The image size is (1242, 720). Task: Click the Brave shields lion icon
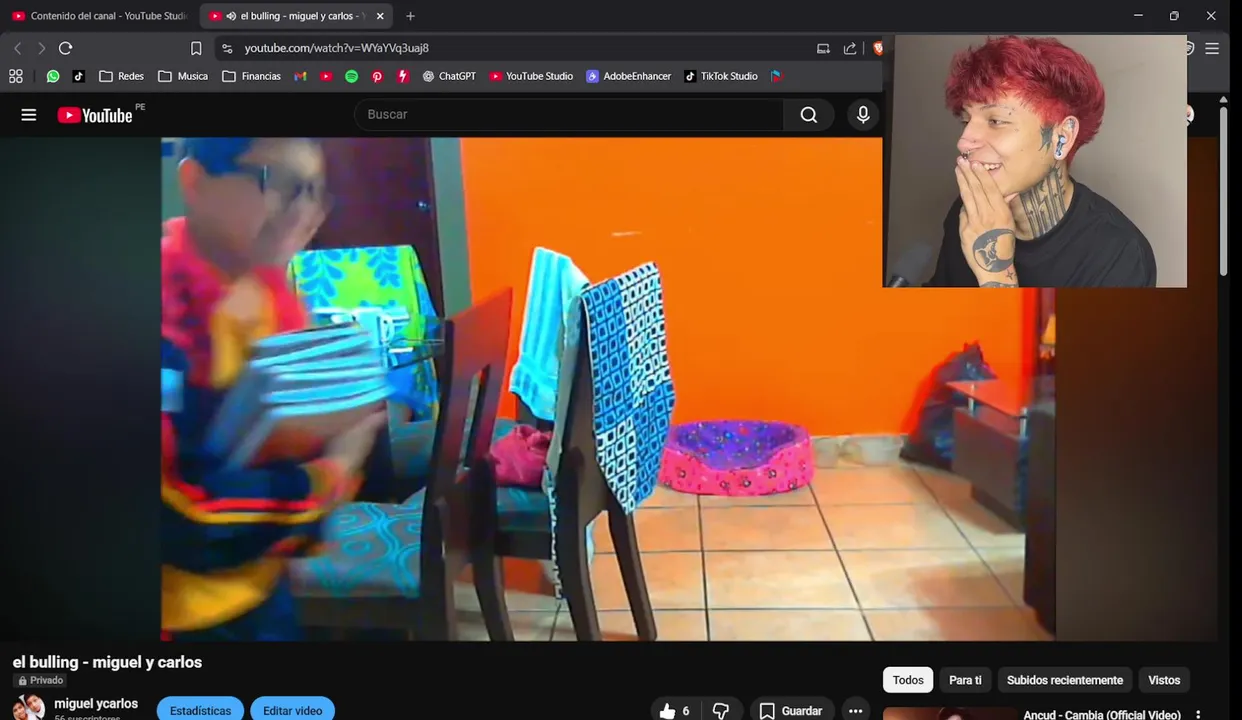pyautogui.click(x=877, y=48)
